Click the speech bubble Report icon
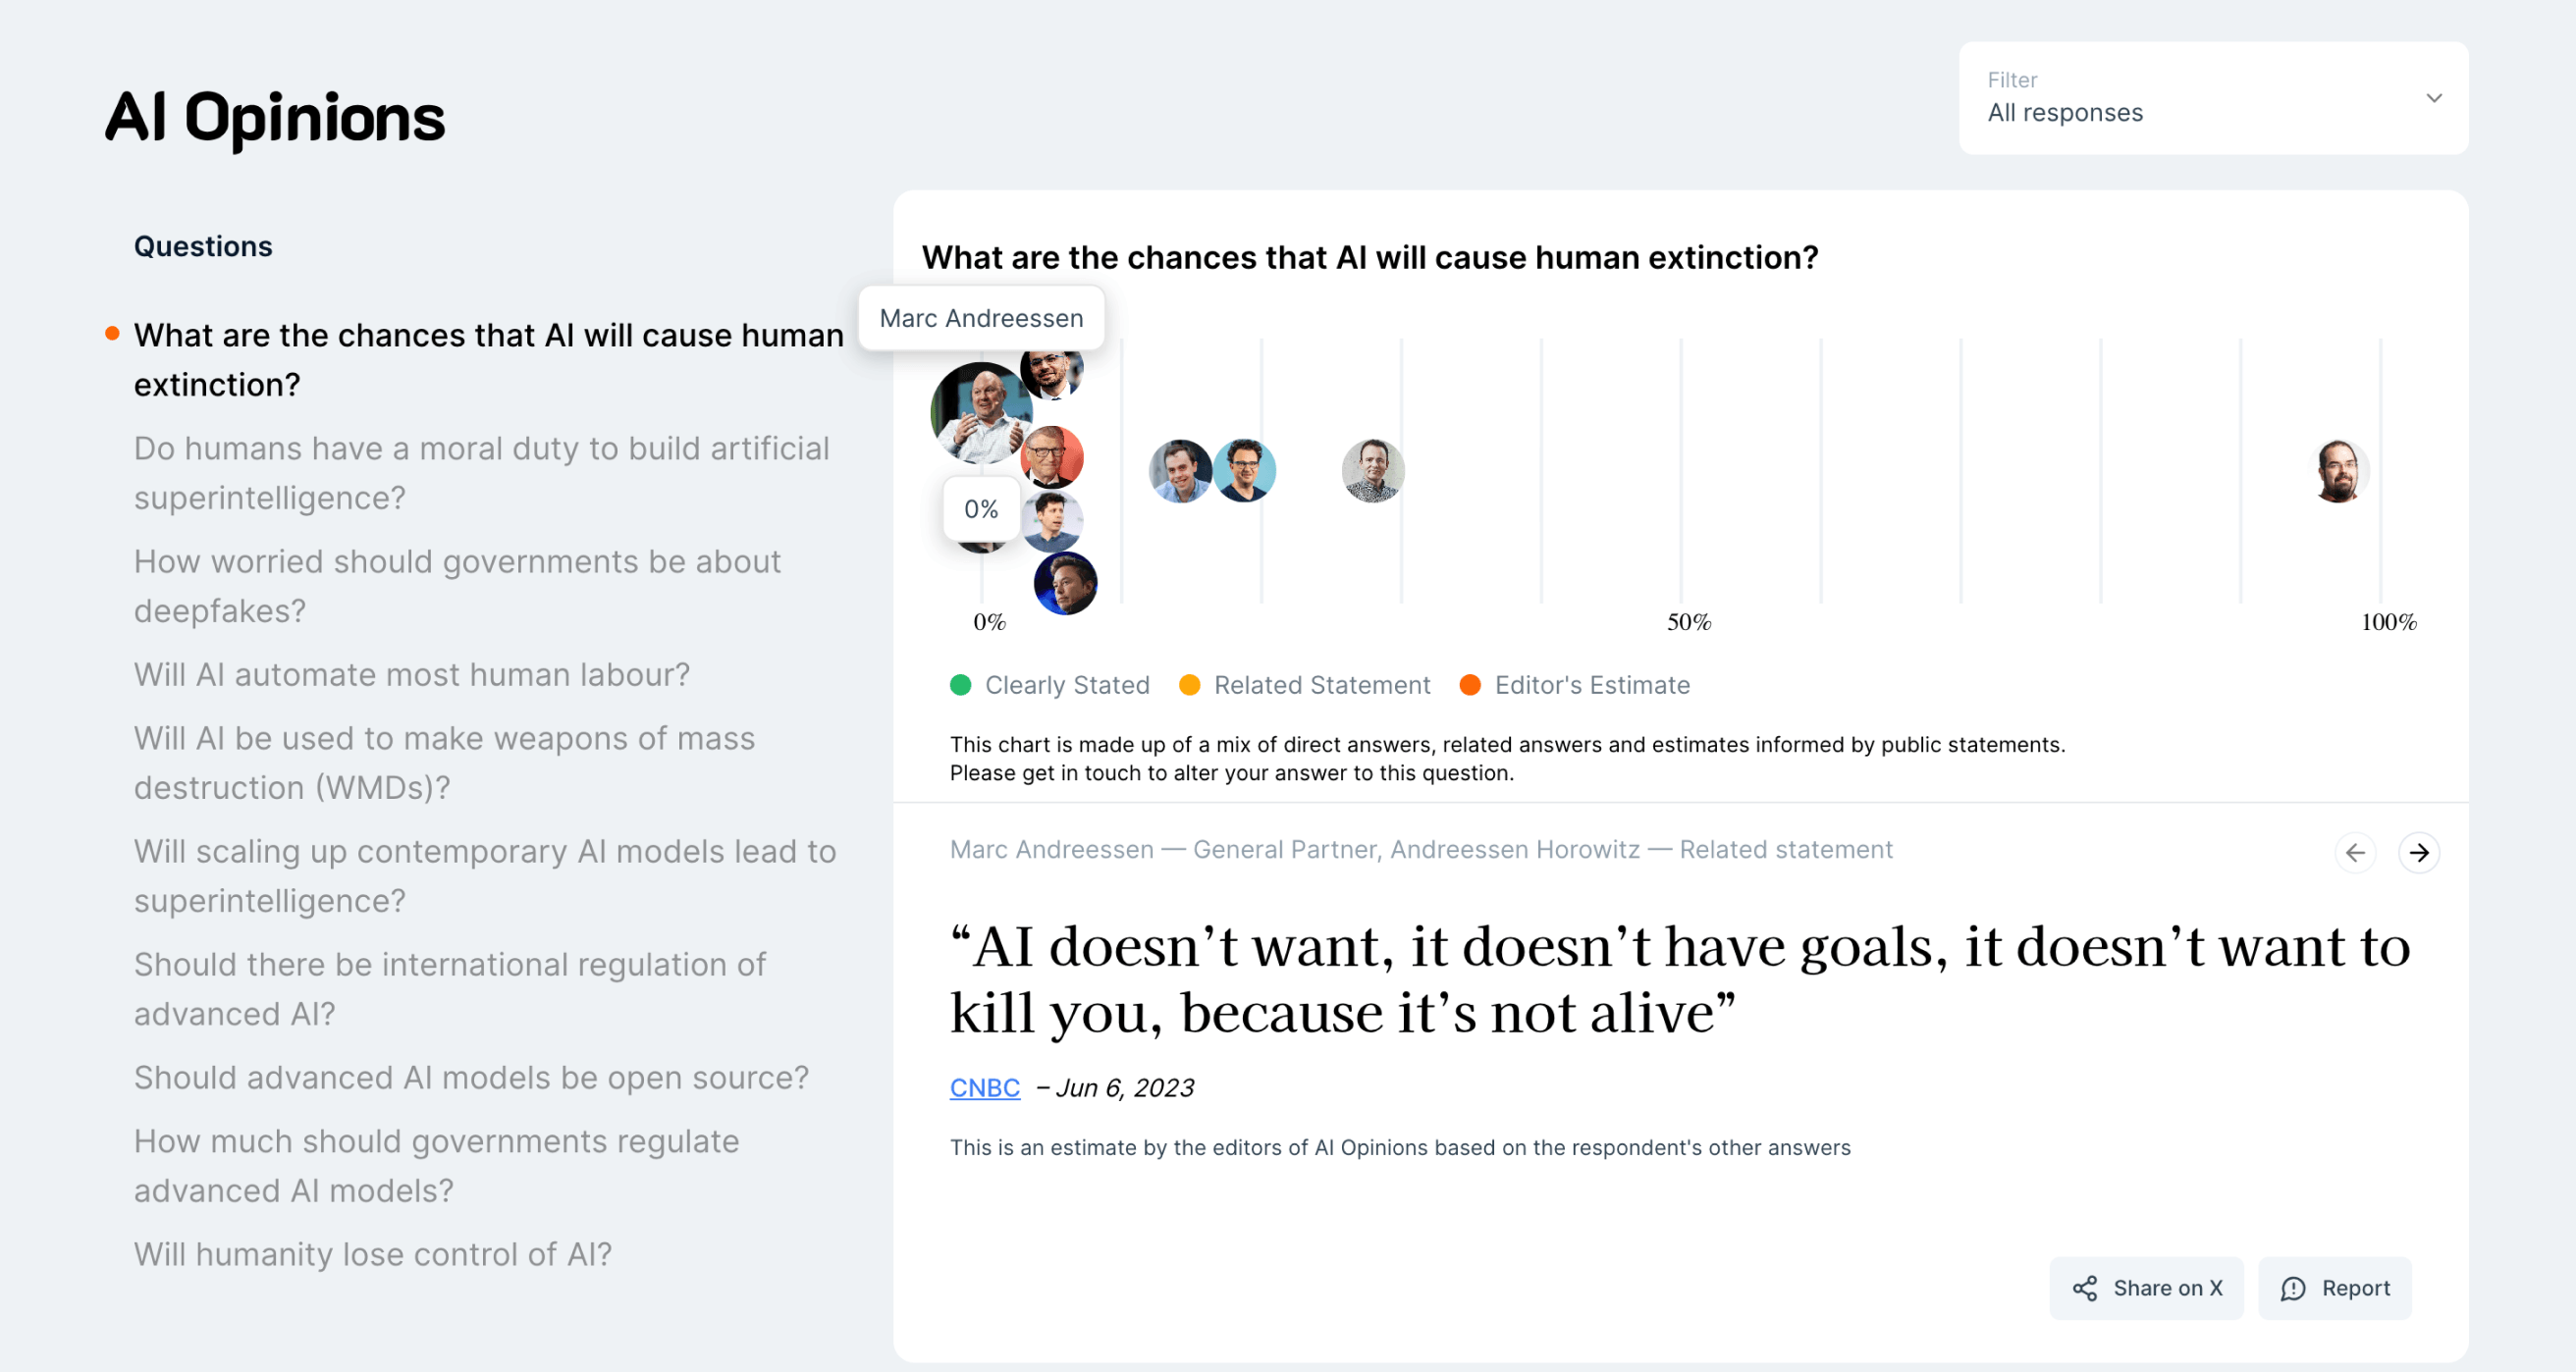 (2293, 1288)
